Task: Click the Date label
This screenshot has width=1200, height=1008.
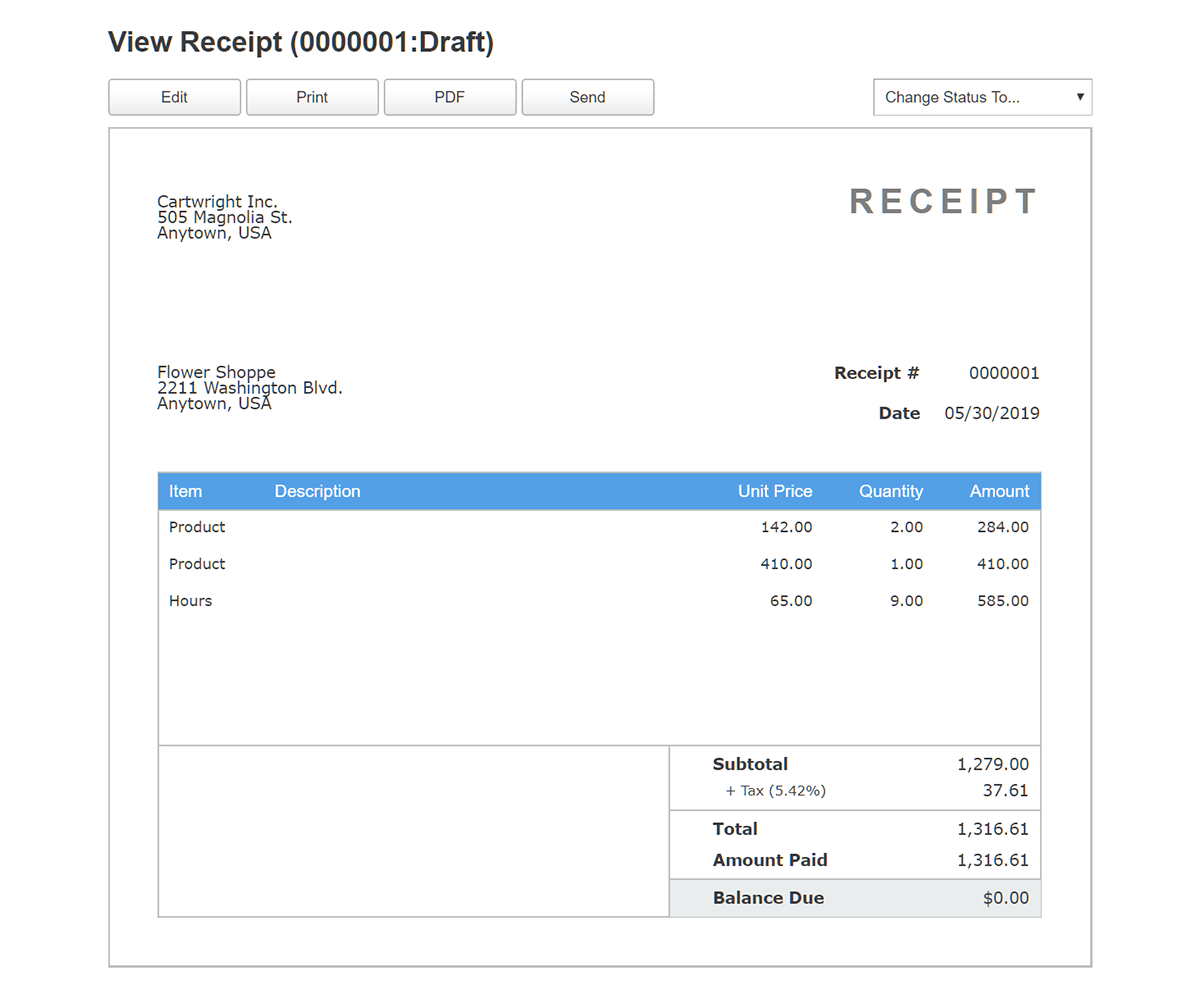Action: (899, 413)
